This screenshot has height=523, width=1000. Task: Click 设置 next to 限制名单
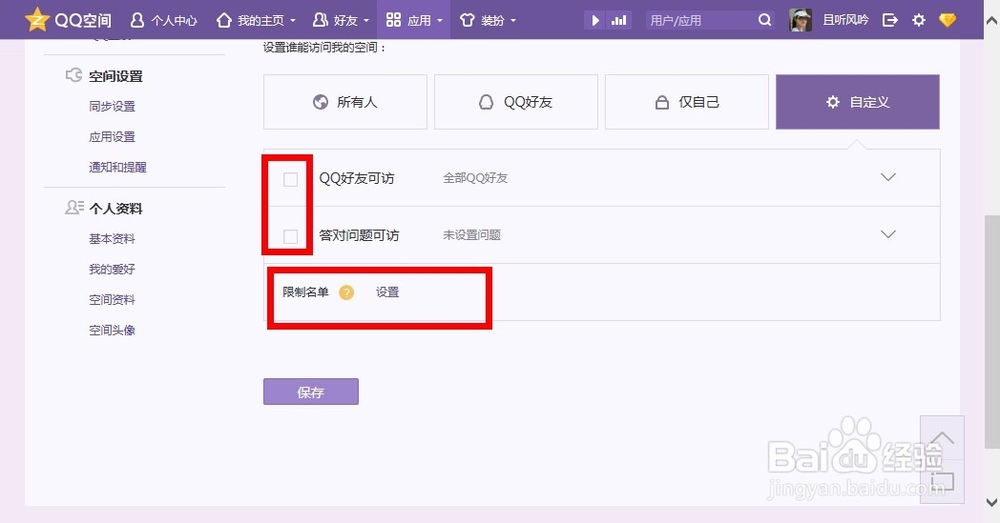(387, 292)
